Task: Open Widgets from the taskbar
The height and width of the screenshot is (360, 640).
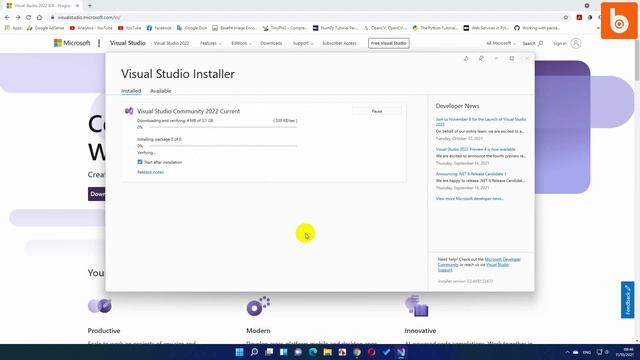Action: tap(284, 352)
